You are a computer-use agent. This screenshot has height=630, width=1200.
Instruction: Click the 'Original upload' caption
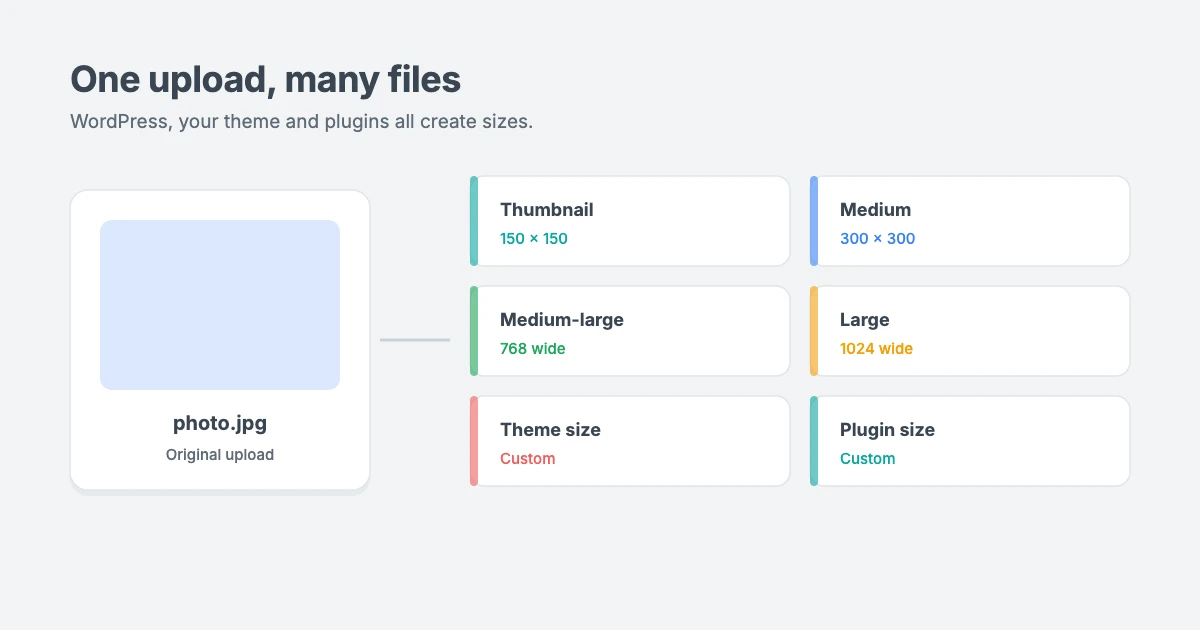(220, 454)
